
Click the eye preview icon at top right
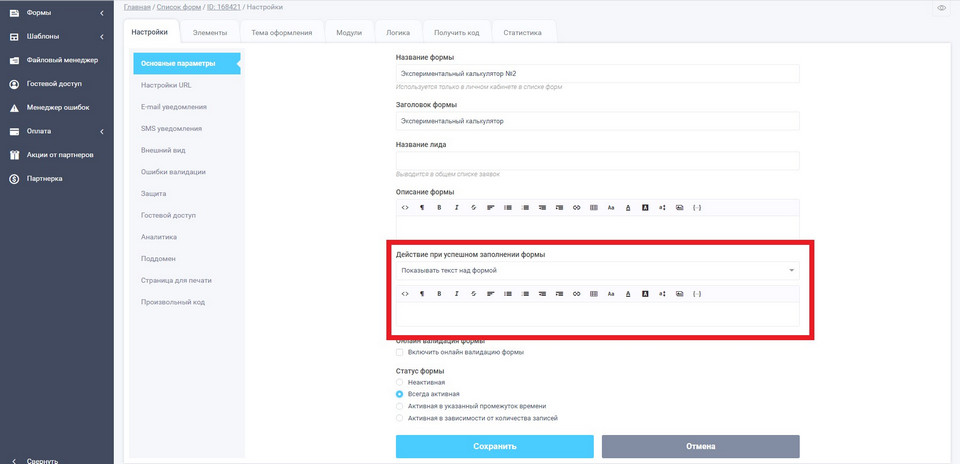tap(942, 8)
